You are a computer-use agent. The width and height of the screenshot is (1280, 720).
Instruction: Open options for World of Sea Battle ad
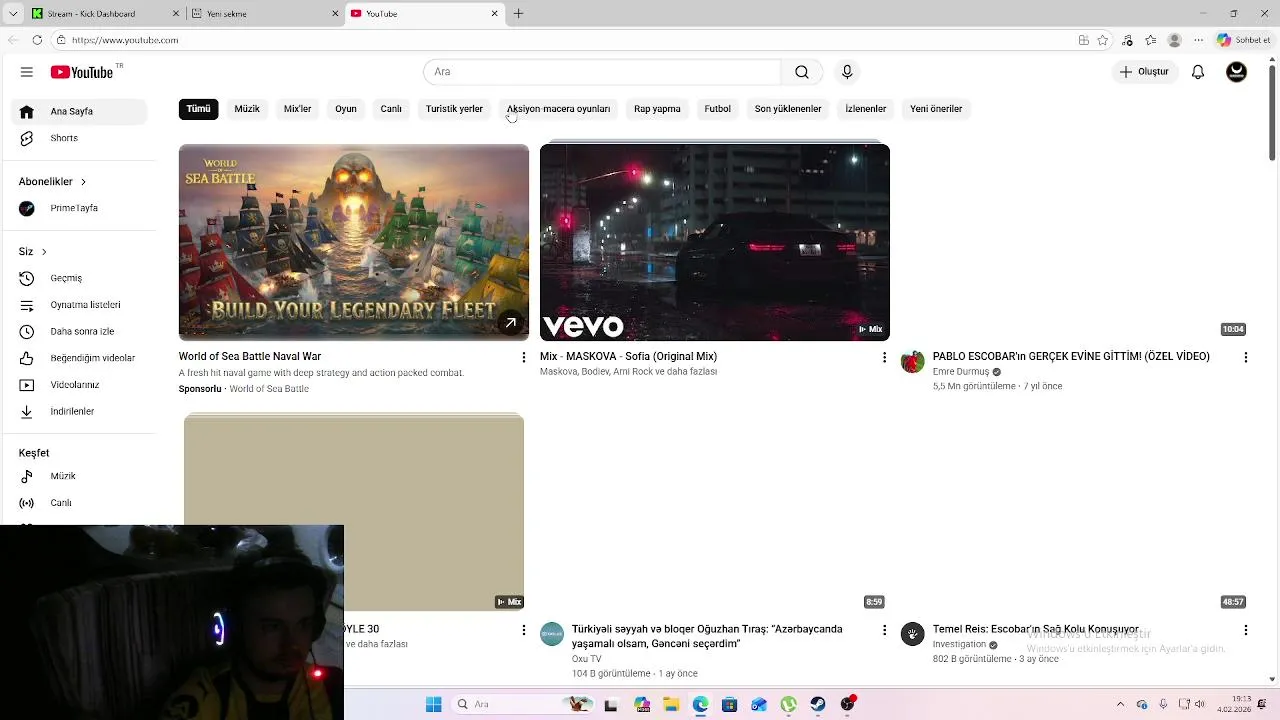pyautogui.click(x=523, y=357)
